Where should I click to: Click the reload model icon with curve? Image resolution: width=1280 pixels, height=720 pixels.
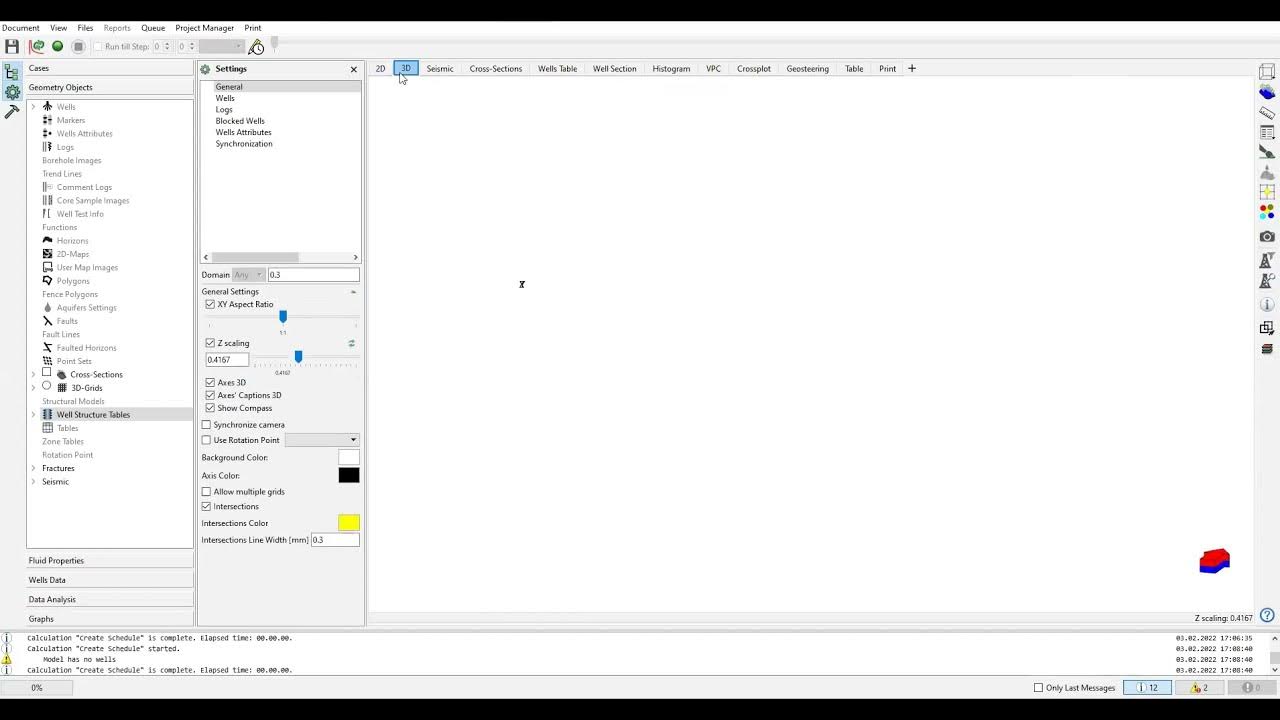[x=38, y=46]
